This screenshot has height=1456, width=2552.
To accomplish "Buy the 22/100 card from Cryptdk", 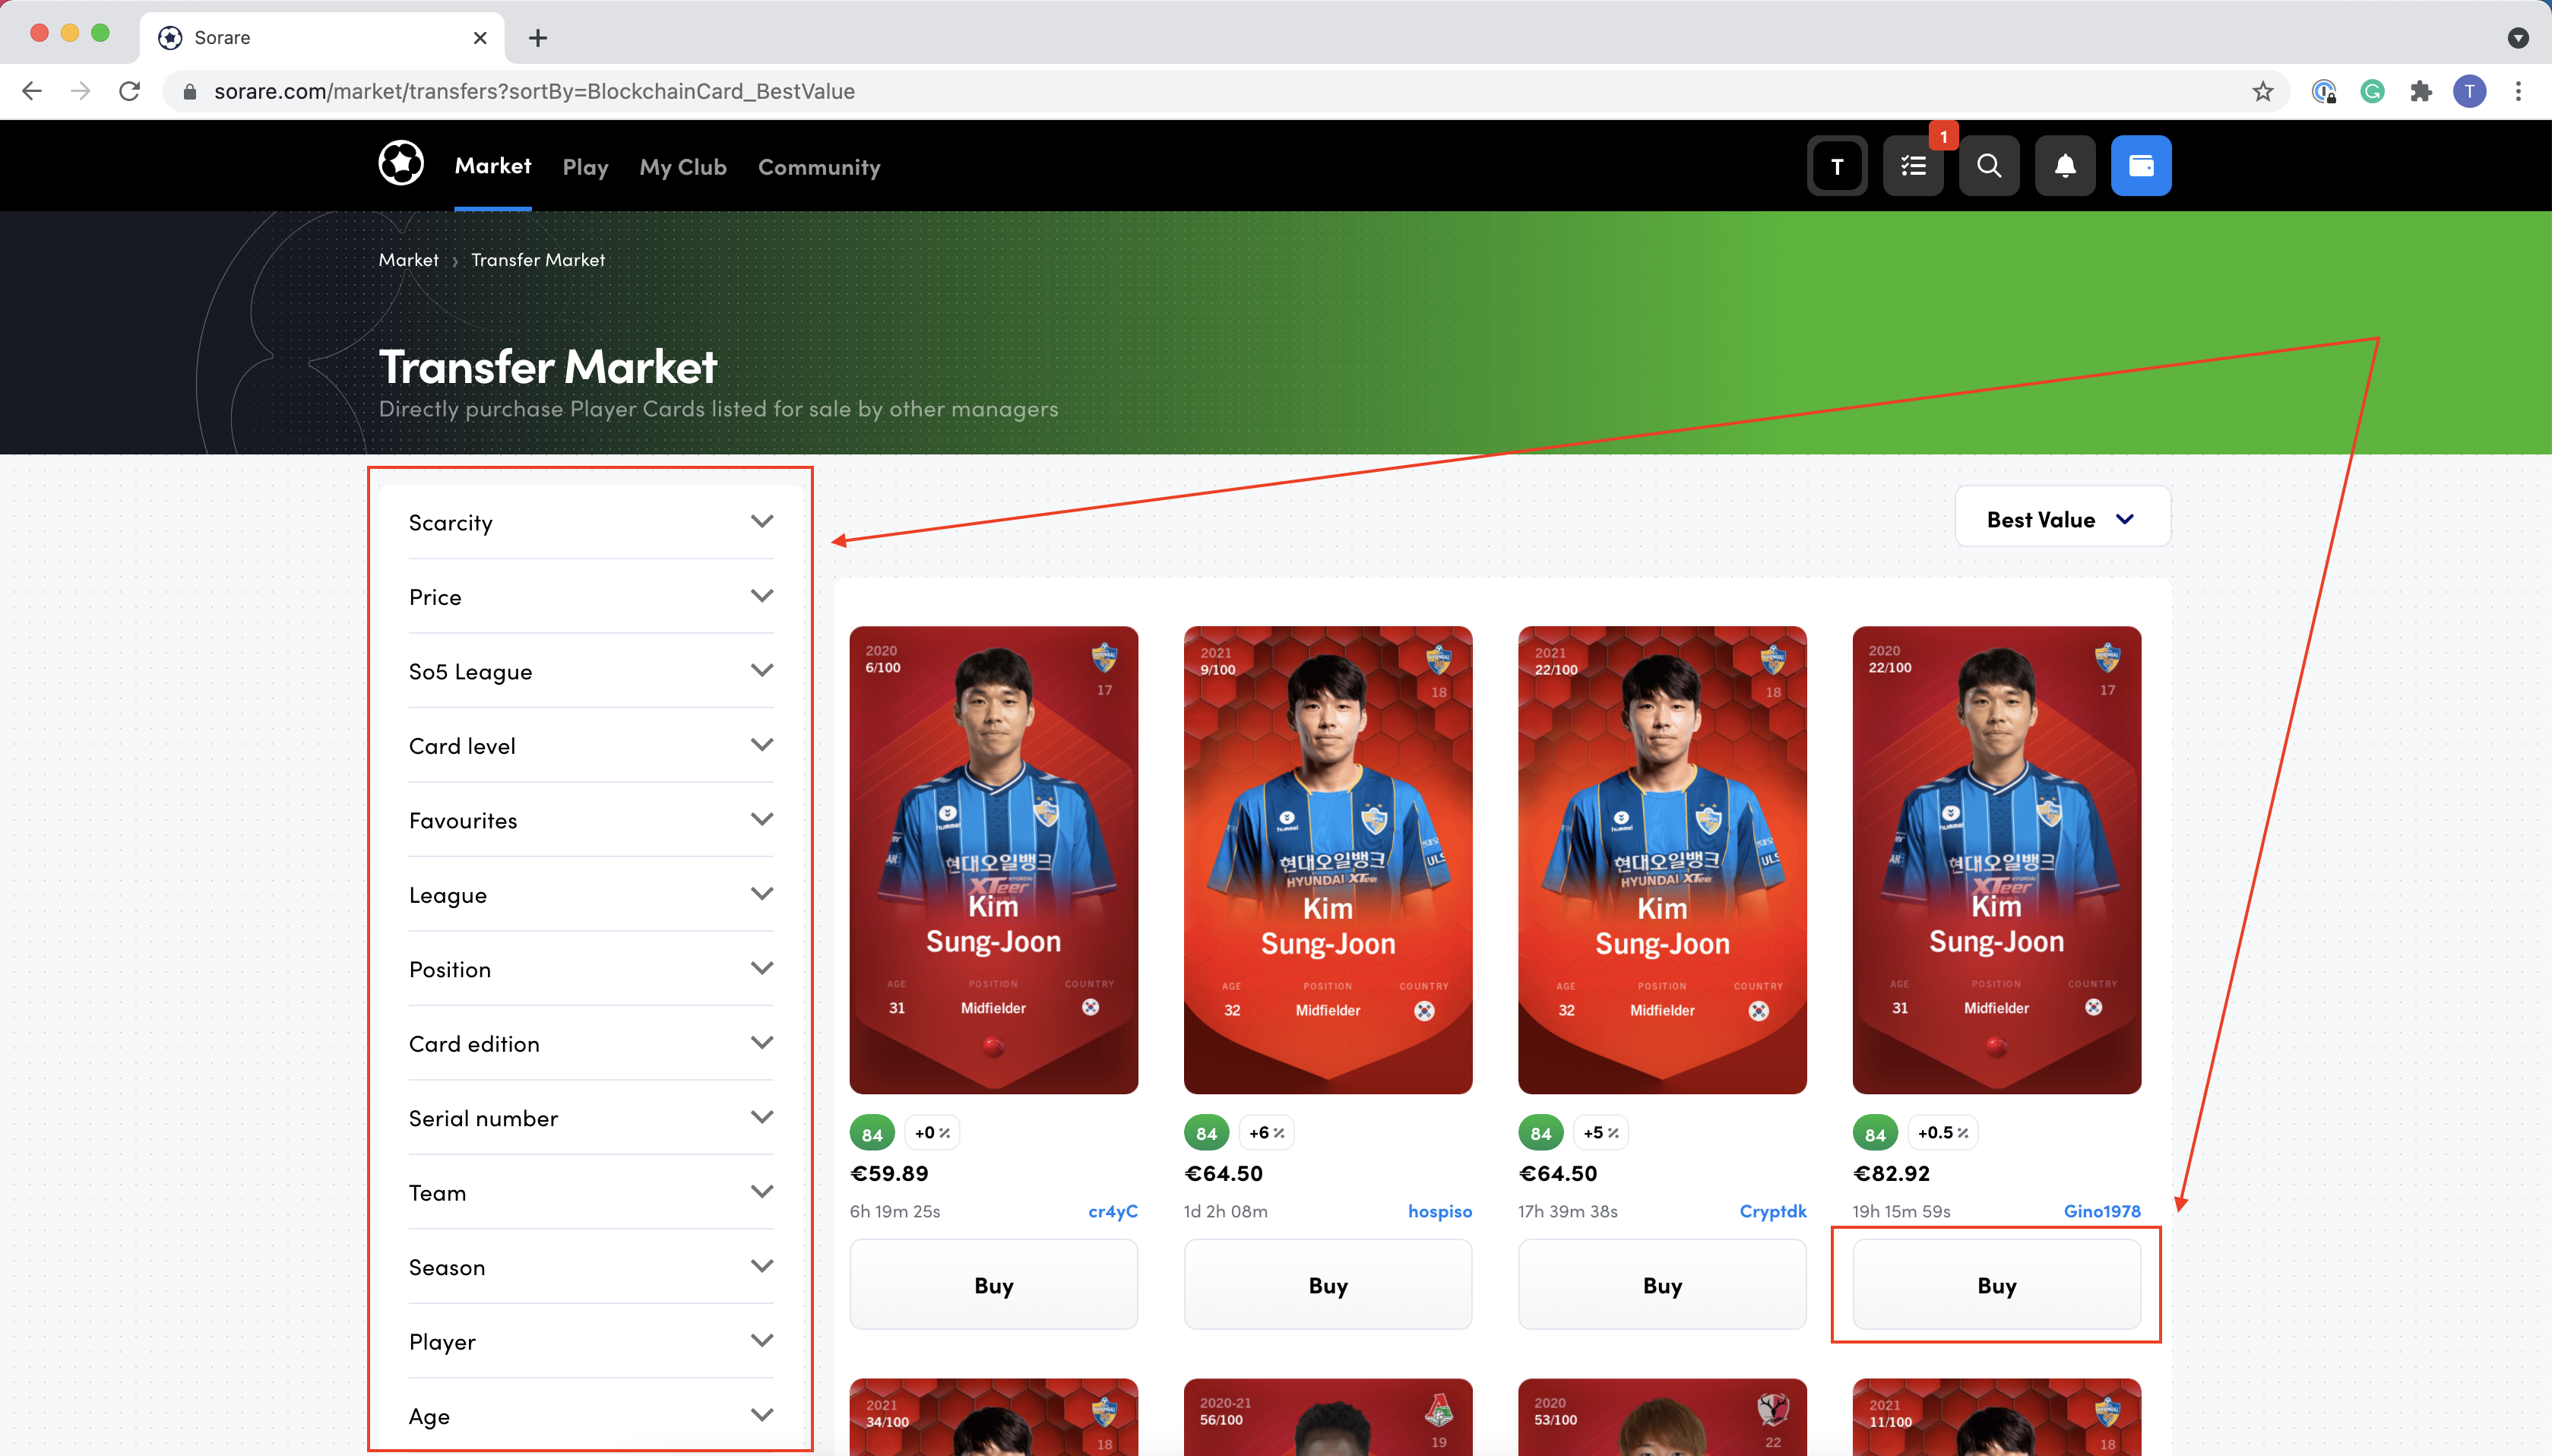I will click(1662, 1285).
